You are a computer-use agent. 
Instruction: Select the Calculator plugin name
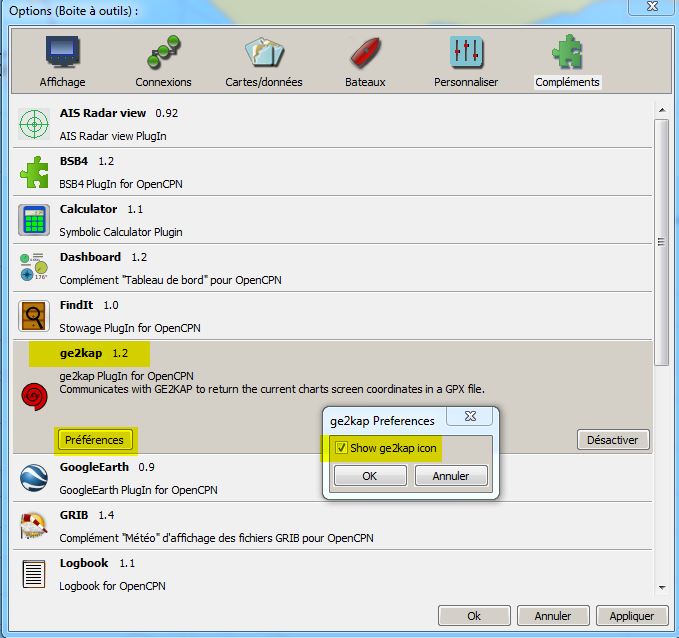pyautogui.click(x=88, y=209)
